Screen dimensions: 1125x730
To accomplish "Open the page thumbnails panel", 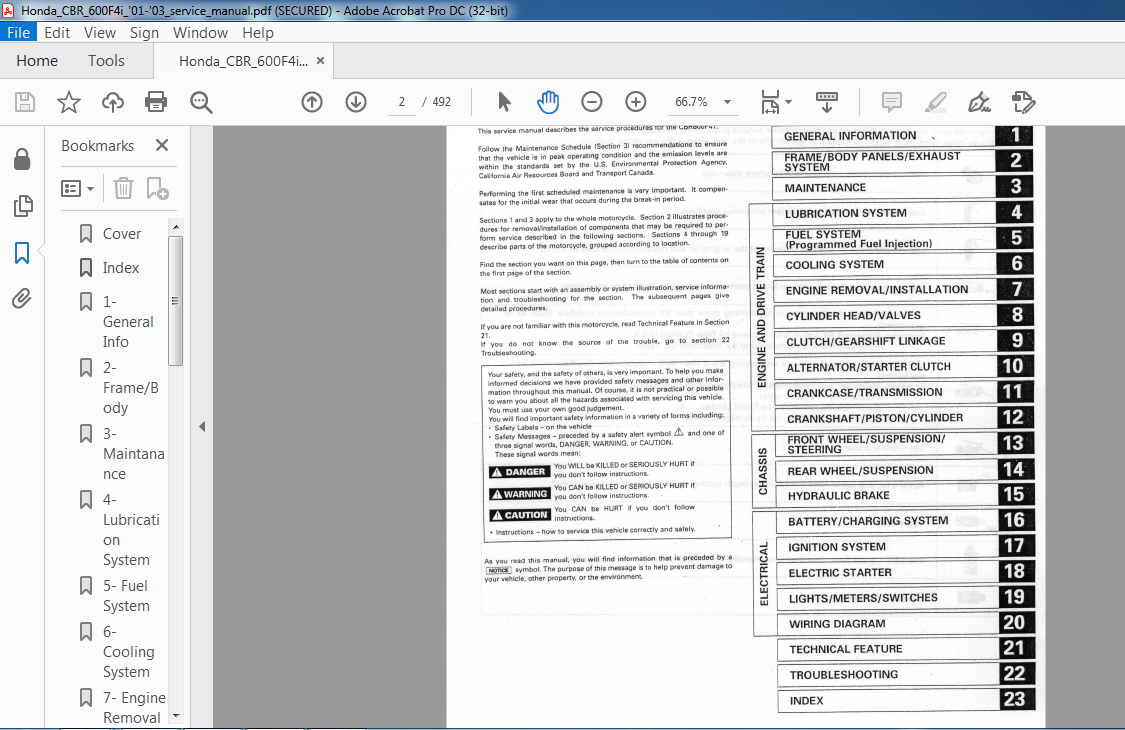I will tap(22, 206).
